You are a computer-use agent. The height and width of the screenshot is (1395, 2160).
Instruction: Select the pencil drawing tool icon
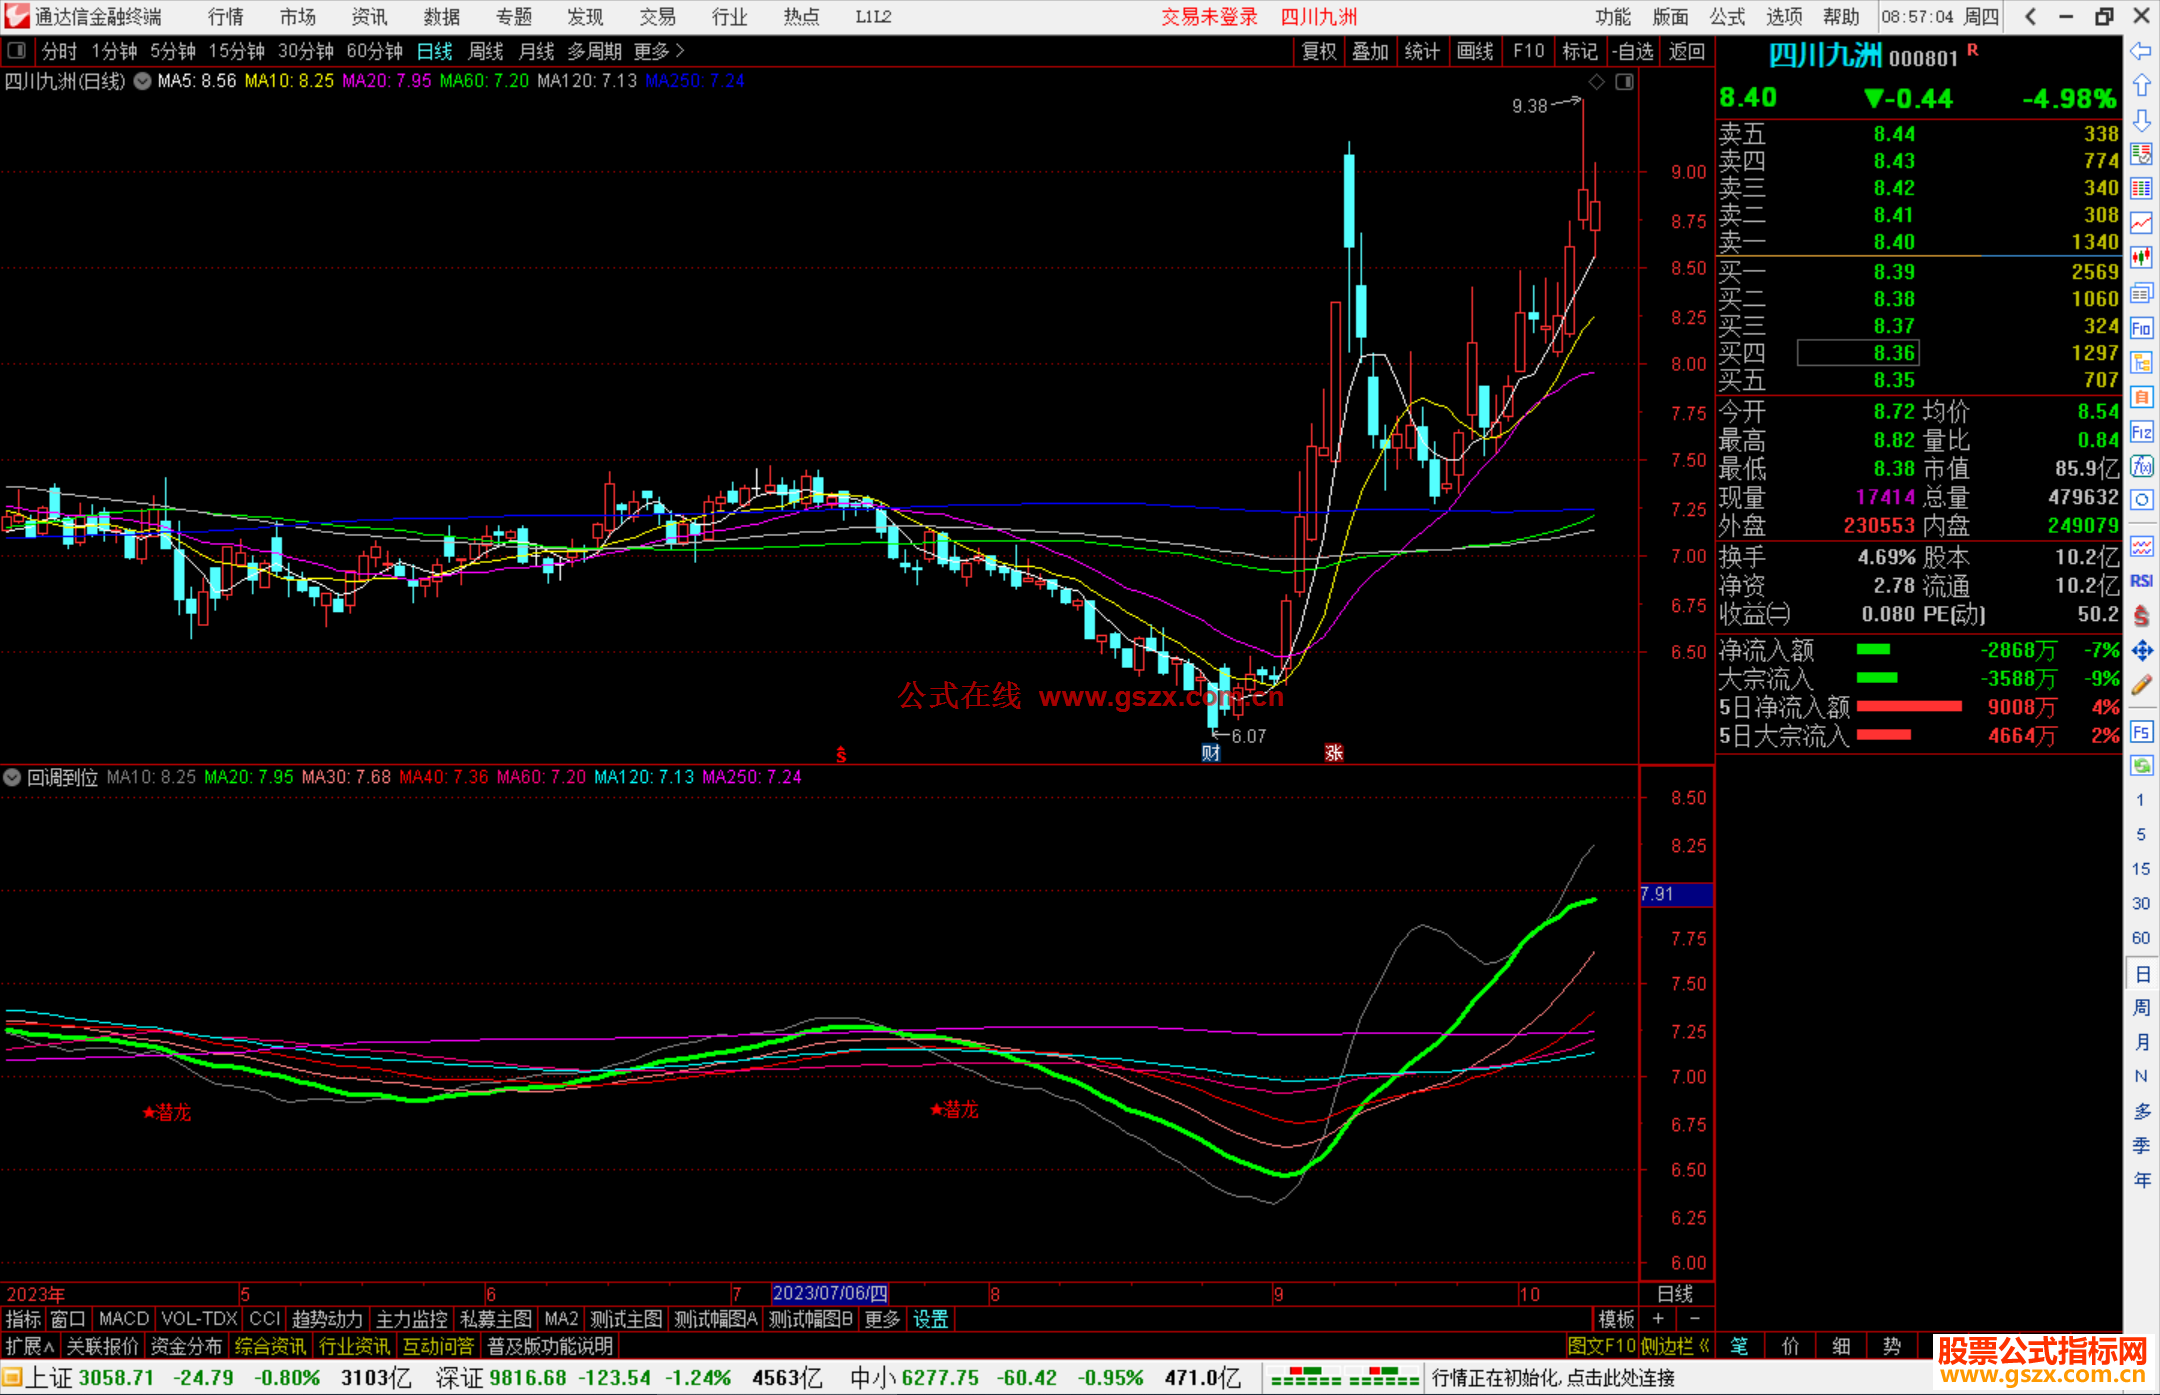point(2141,686)
